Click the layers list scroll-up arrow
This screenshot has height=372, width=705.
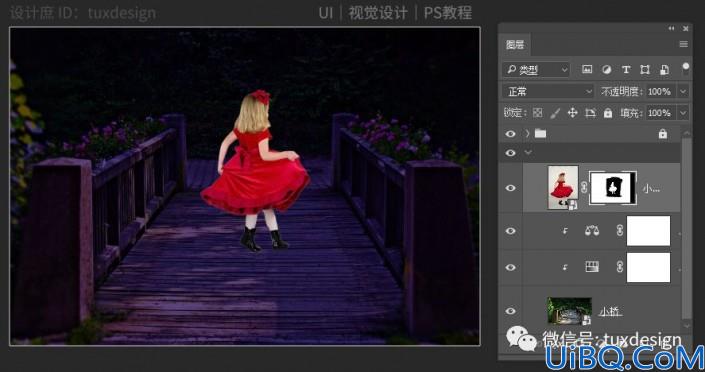coord(686,133)
